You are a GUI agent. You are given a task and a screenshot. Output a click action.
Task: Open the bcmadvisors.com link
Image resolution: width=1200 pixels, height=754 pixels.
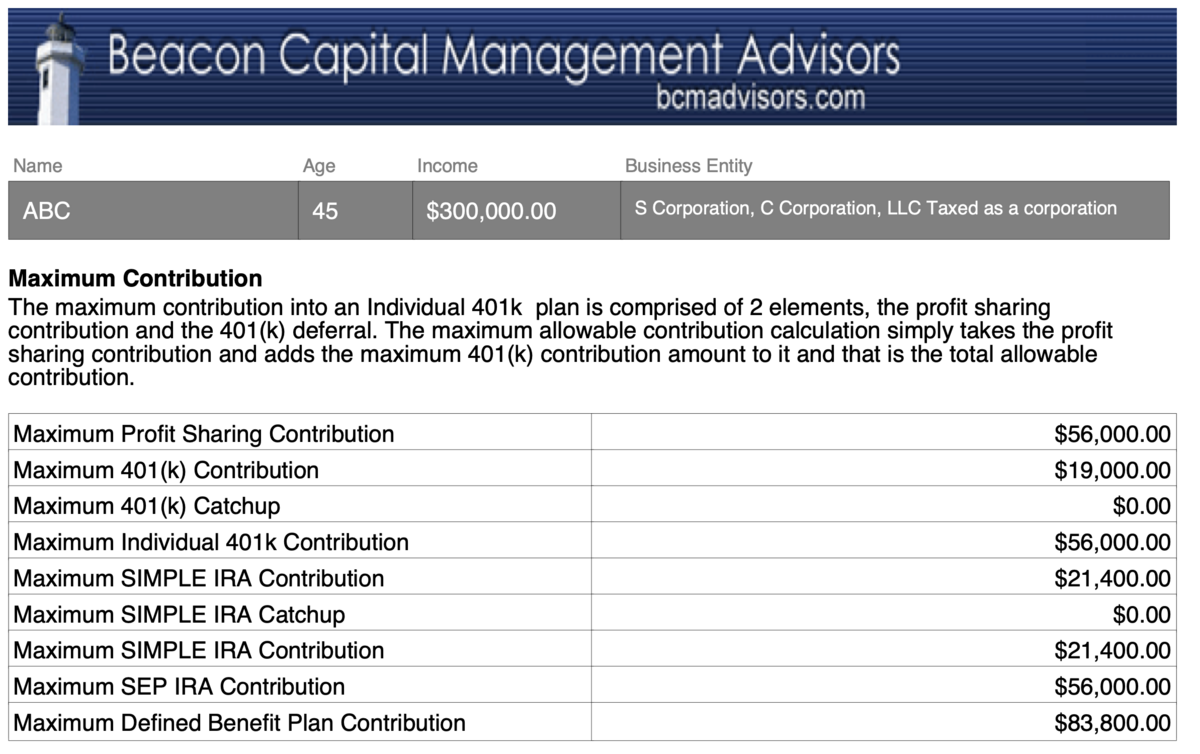click(x=760, y=97)
